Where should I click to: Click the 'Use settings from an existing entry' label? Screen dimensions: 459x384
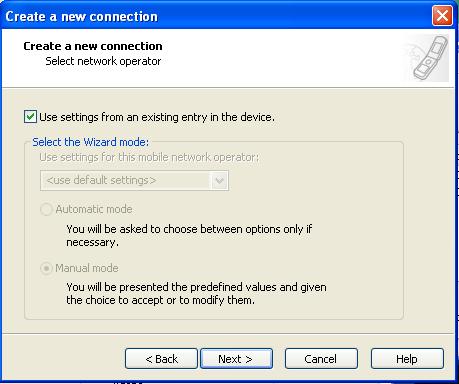[157, 117]
